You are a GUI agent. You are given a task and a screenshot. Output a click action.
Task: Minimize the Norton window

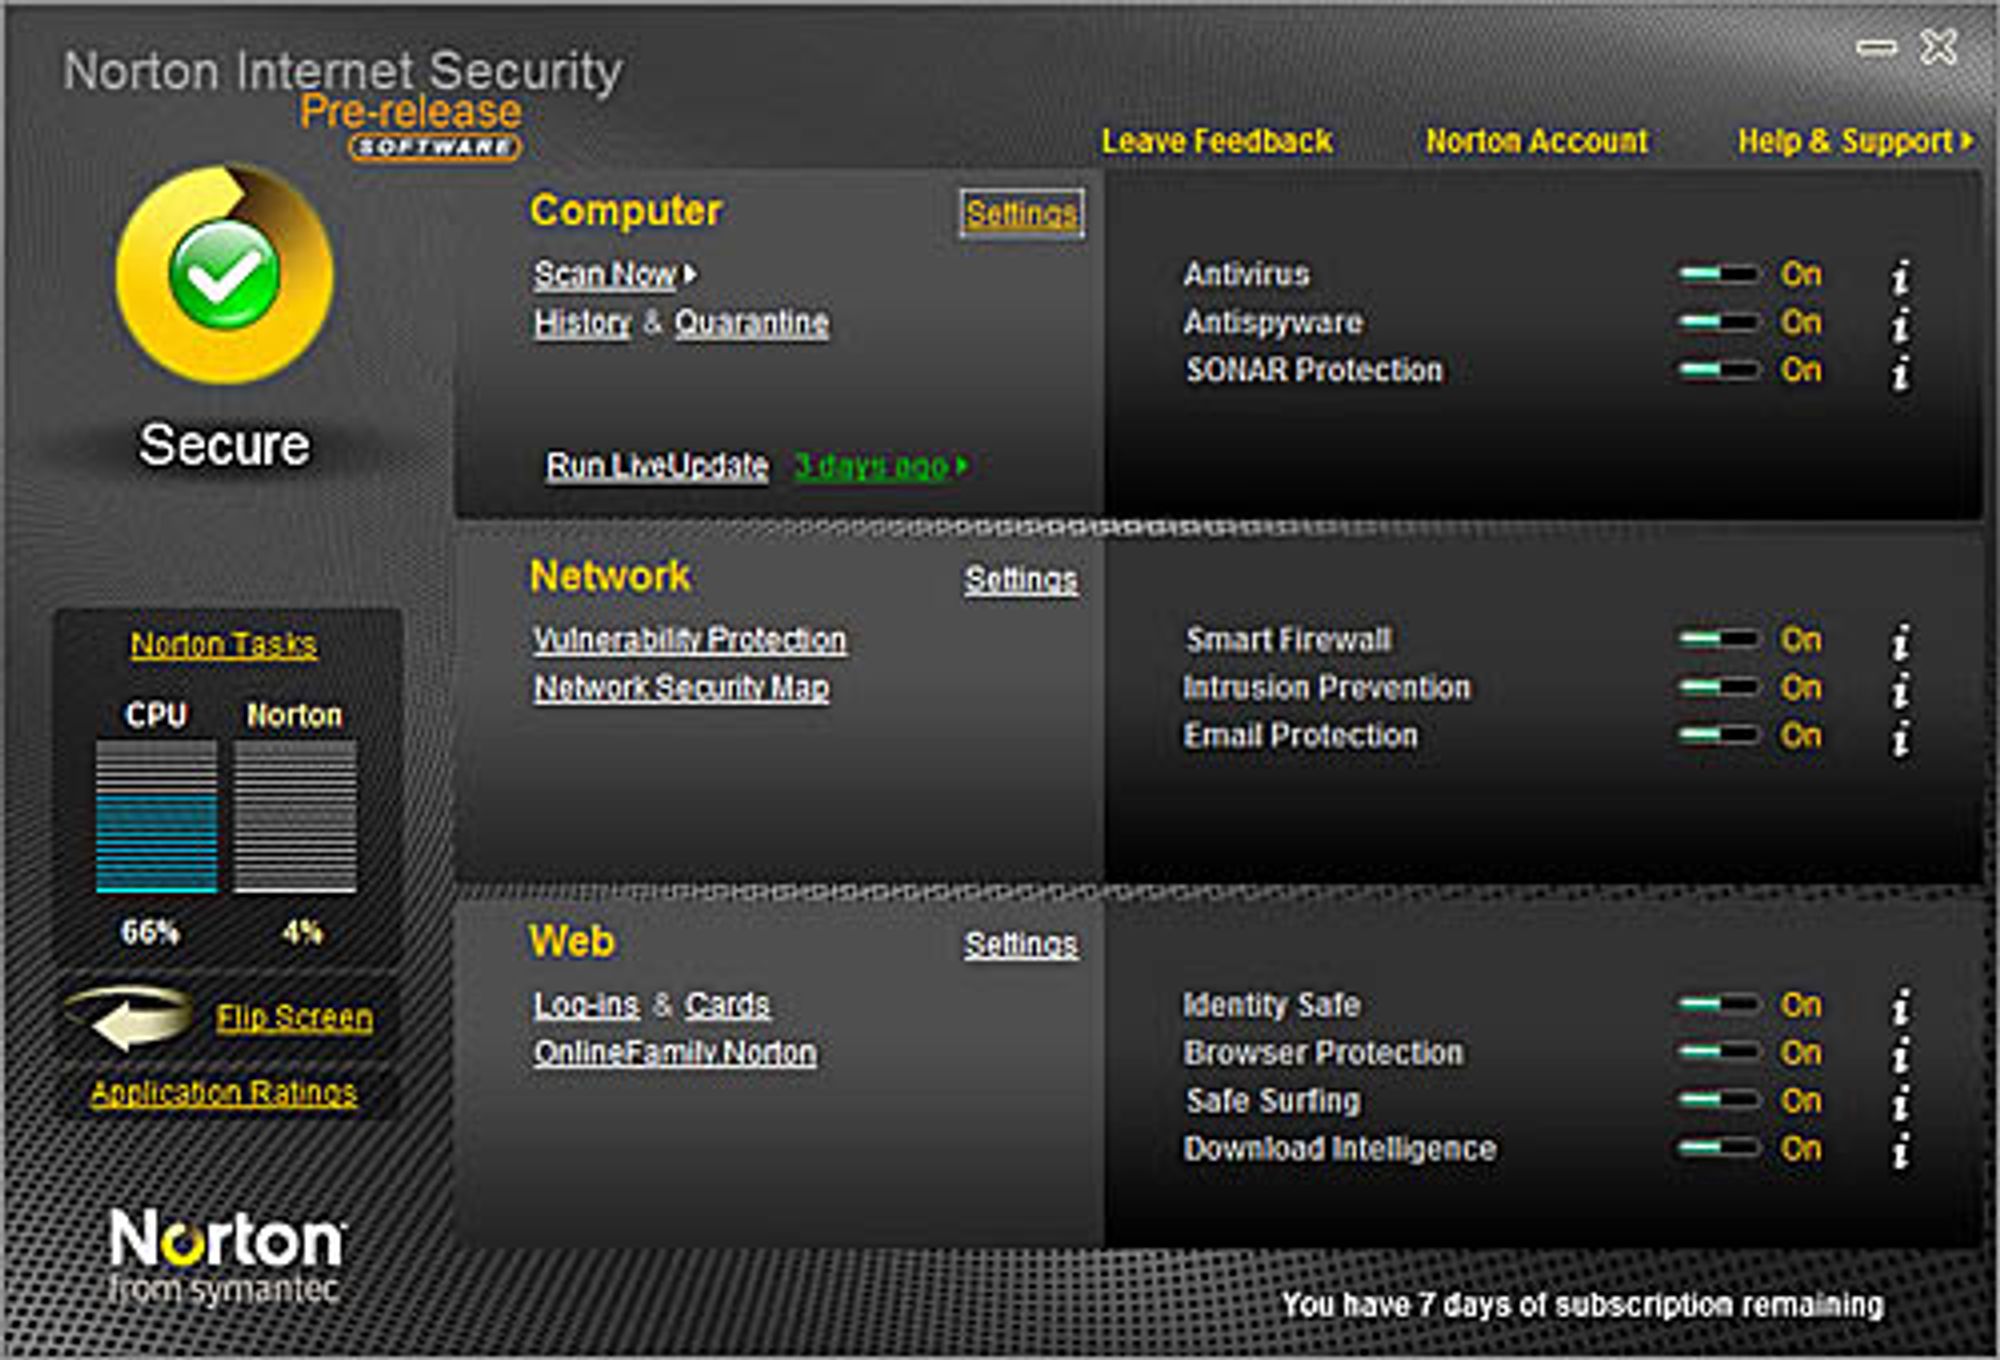pyautogui.click(x=1876, y=47)
